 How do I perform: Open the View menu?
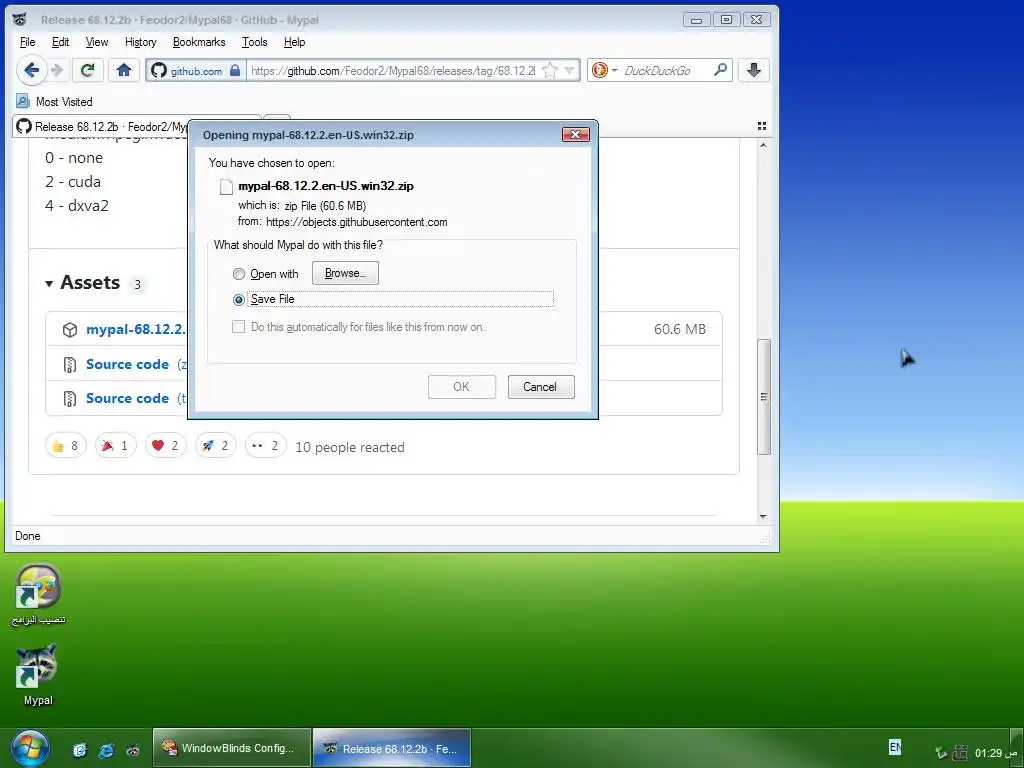click(97, 42)
